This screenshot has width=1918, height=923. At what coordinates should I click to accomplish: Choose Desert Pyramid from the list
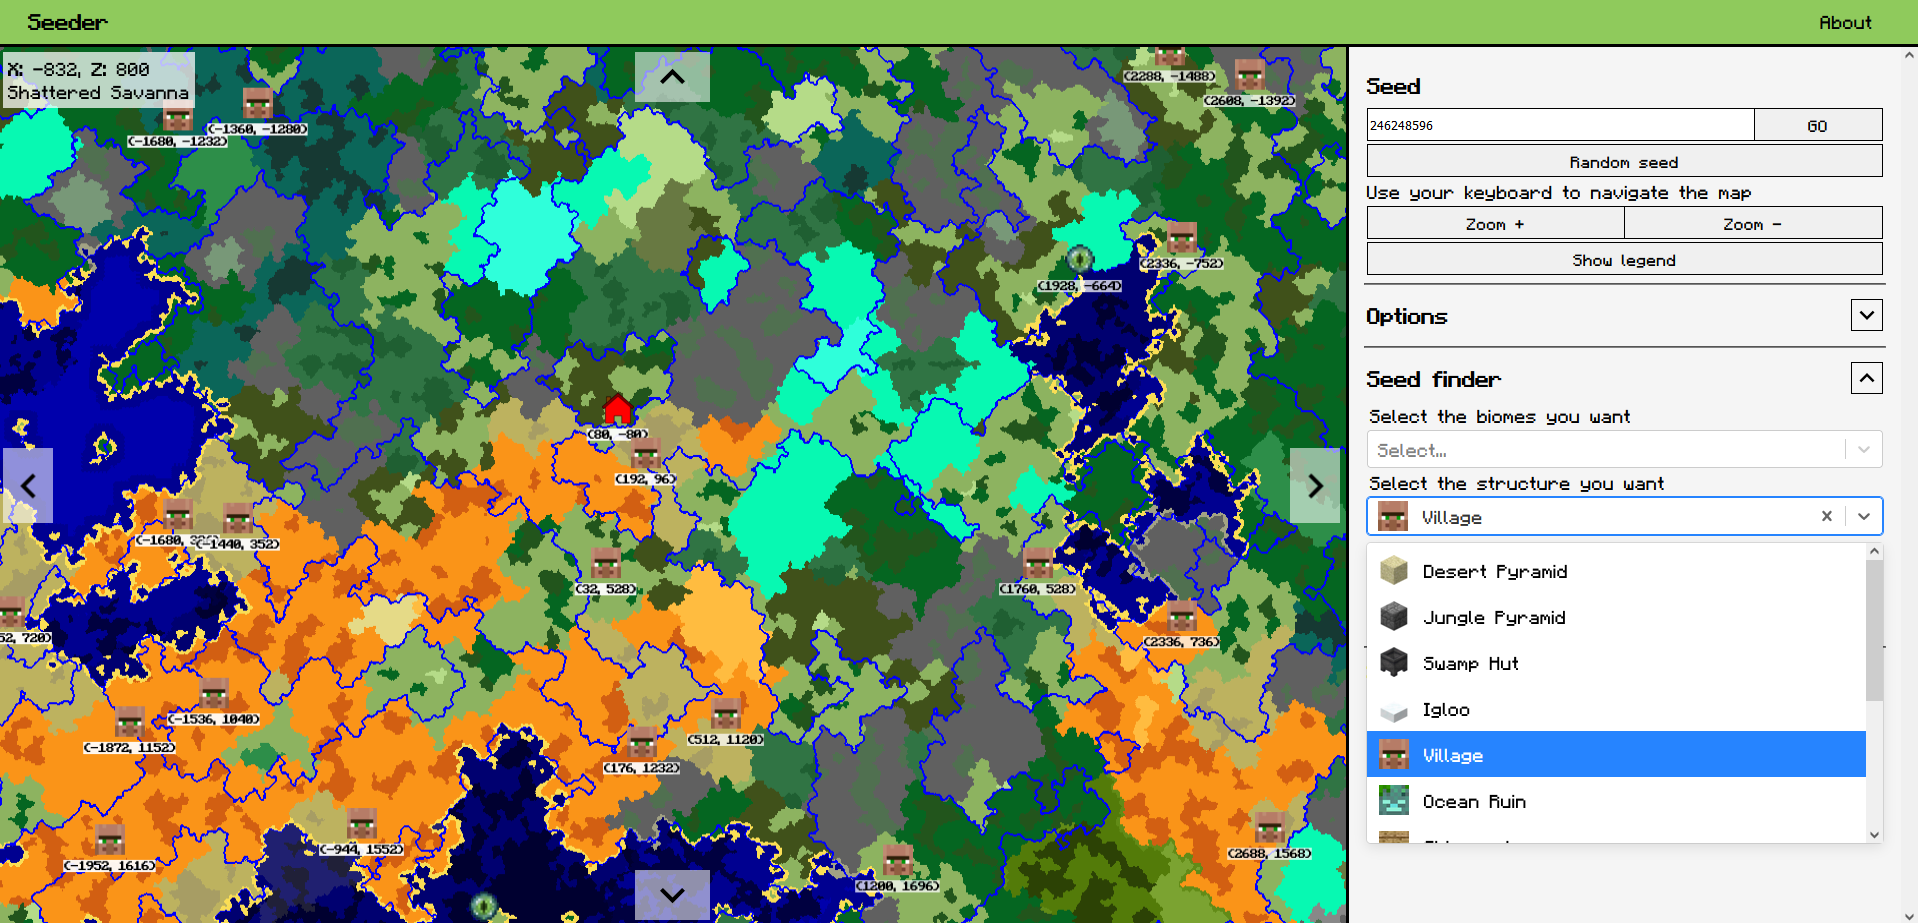[1616, 571]
